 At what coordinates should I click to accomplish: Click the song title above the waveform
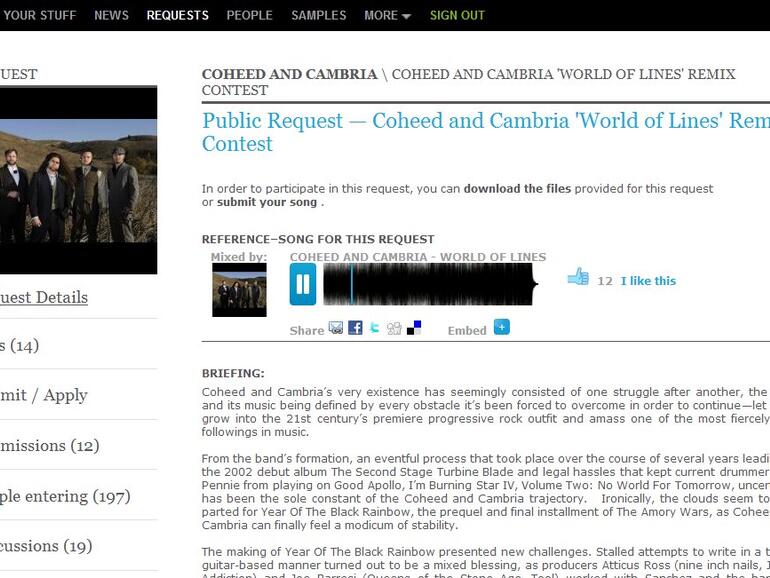click(418, 257)
